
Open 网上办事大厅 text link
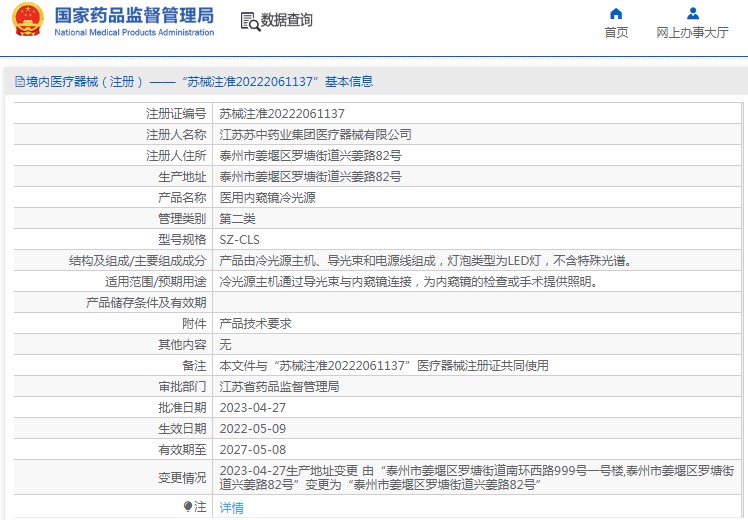[x=692, y=32]
